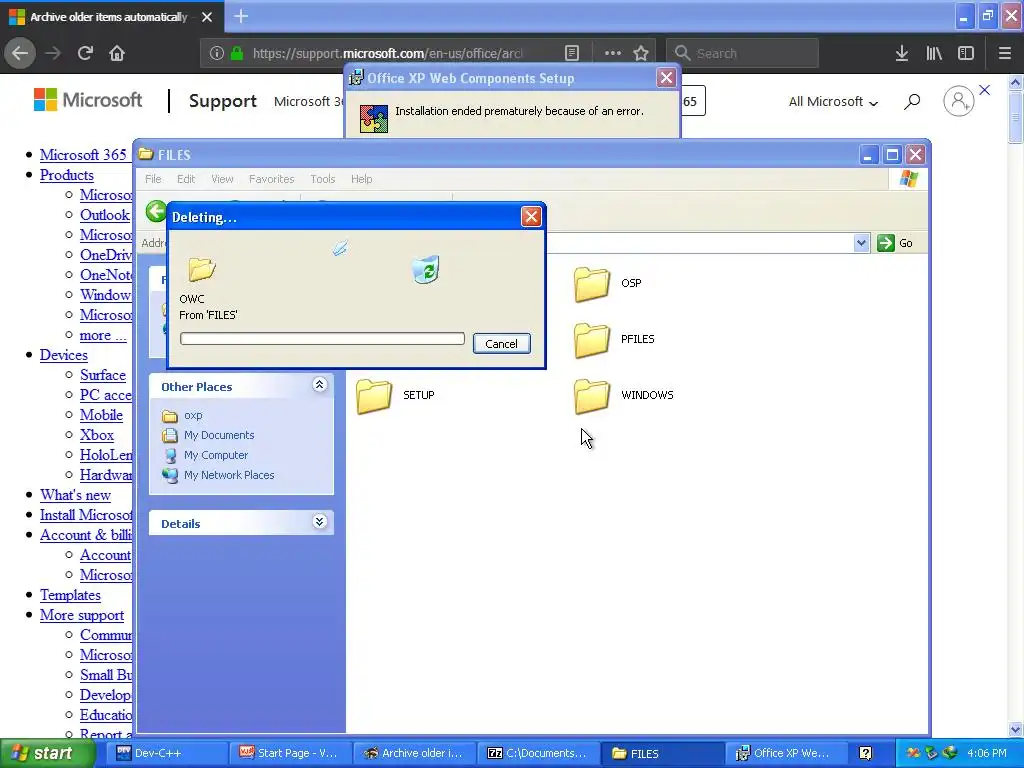Click Support heading link
Viewport: 1024px width, 768px height.
tap(223, 101)
